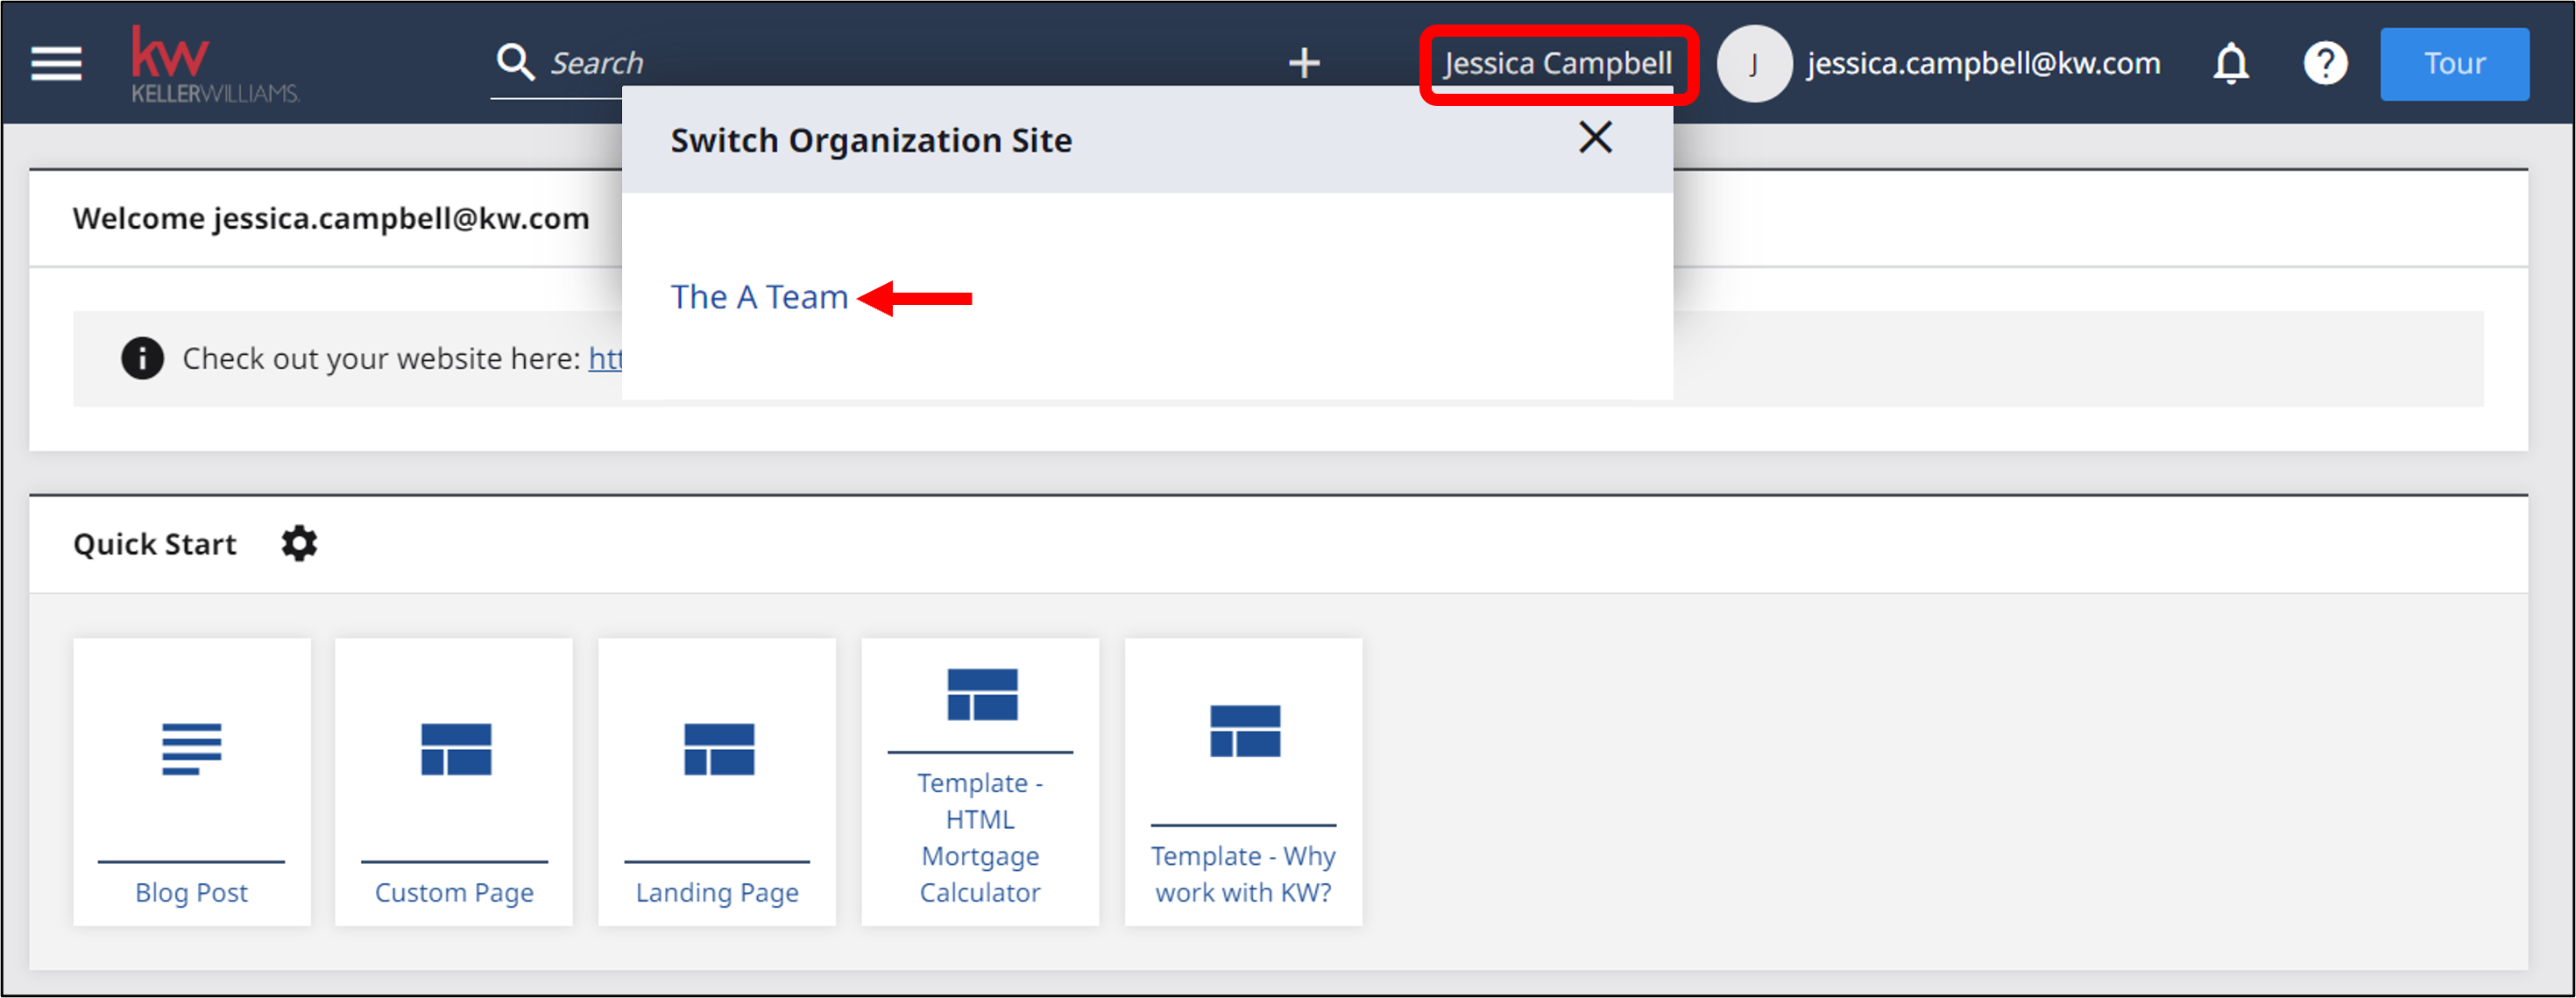Viewport: 2576px width, 998px height.
Task: Close the Switch Organization Site dialog
Action: (x=1595, y=138)
